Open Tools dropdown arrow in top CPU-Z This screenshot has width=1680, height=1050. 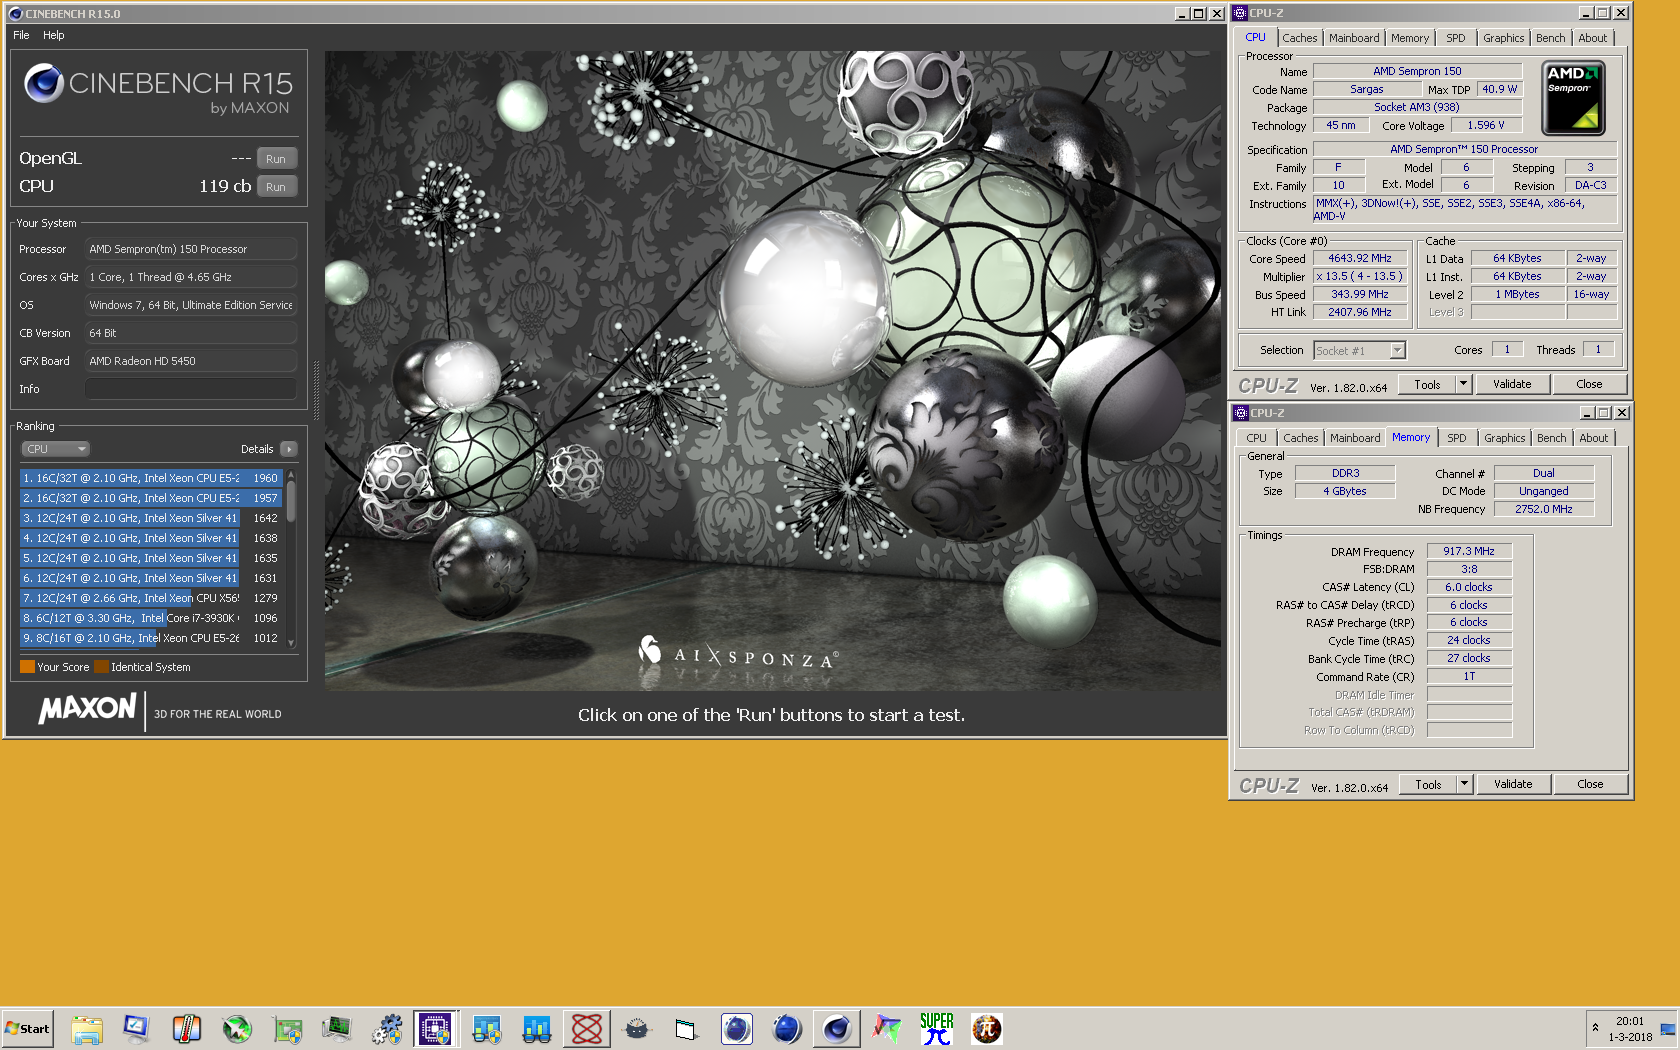tap(1464, 384)
